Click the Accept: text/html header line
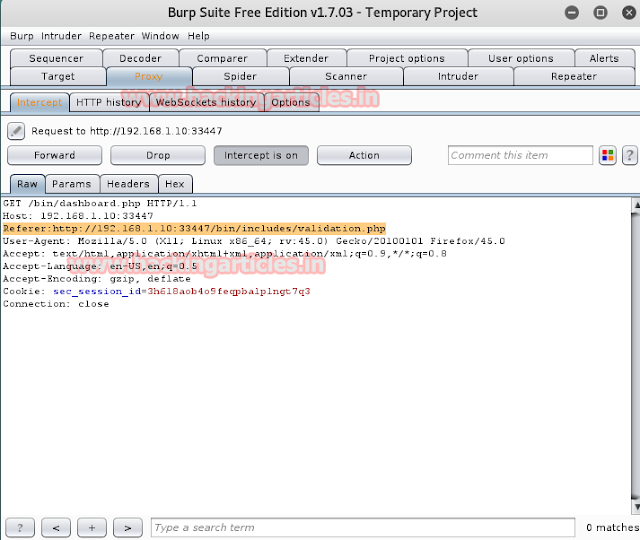The height and width of the screenshot is (540, 640). click(x=224, y=254)
